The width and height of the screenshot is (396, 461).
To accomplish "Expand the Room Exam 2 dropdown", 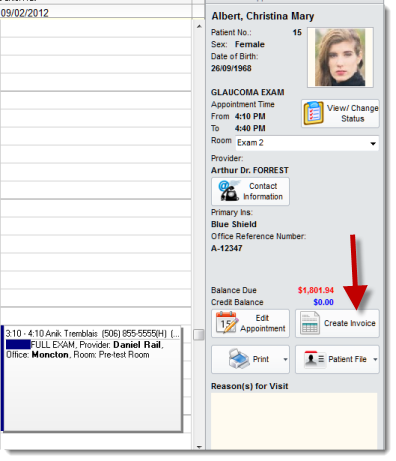I will 373,143.
